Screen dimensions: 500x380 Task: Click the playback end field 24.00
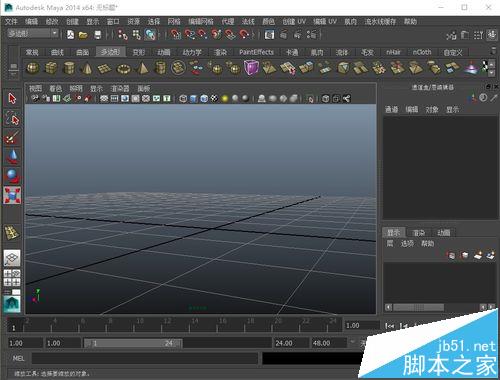pos(291,343)
